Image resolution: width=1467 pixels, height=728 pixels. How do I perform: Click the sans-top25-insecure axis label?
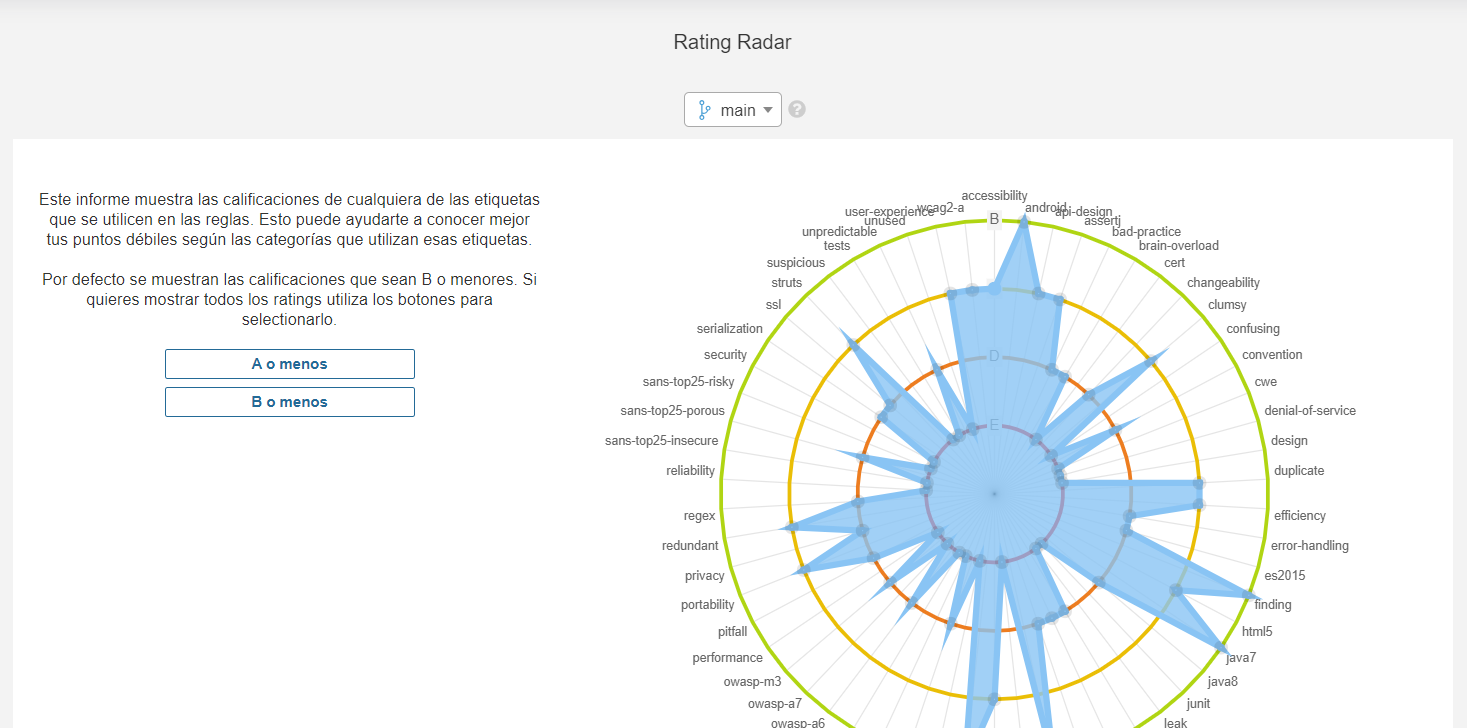click(x=662, y=441)
